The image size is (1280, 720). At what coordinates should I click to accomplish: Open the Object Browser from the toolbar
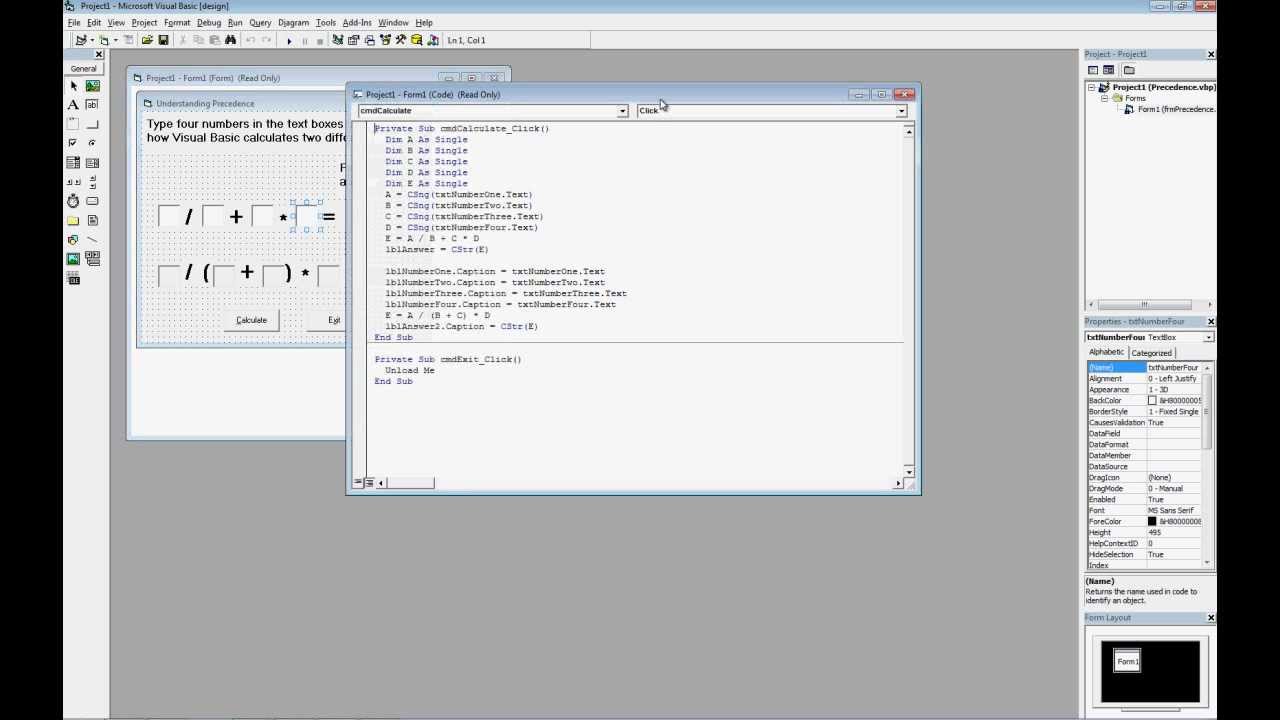click(x=386, y=40)
